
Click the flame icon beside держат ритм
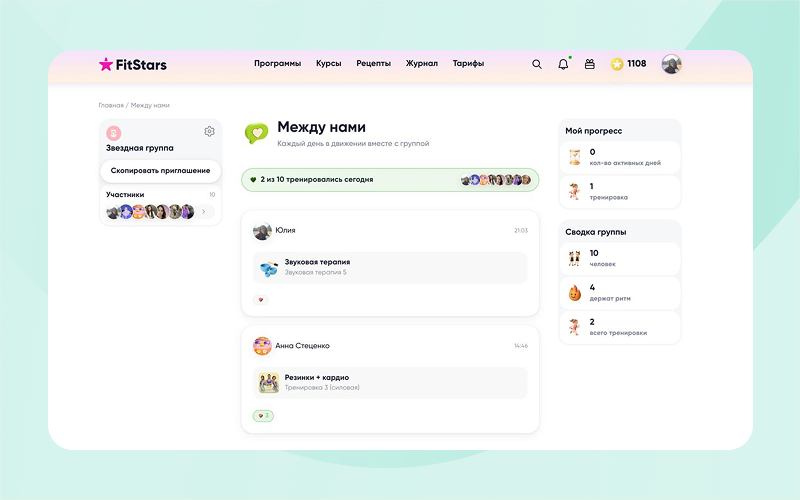pyautogui.click(x=574, y=293)
